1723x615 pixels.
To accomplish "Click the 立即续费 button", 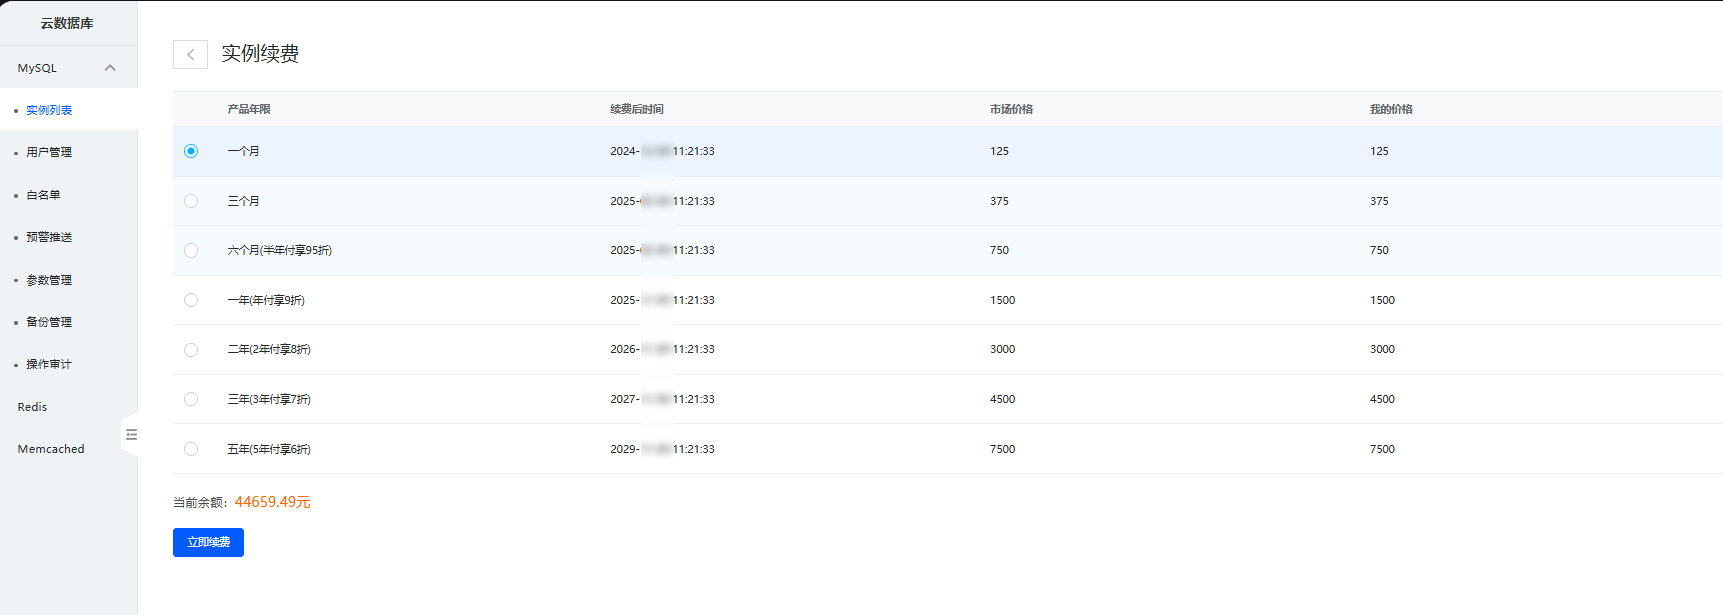I will [x=208, y=542].
